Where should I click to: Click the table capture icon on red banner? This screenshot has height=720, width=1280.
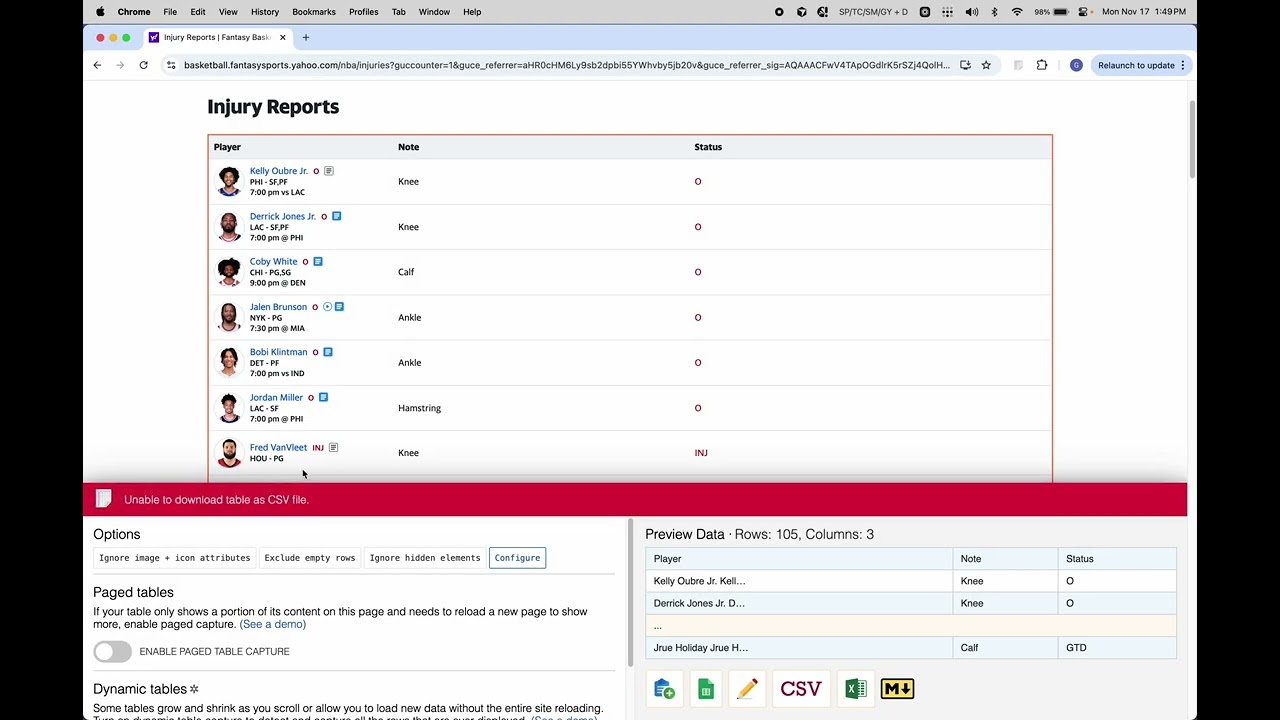(103, 499)
